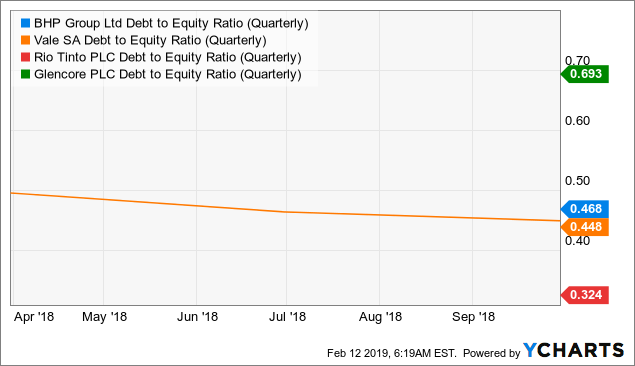Click the Apr '18 x-axis label
Image resolution: width=635 pixels, height=366 pixels.
(x=34, y=317)
